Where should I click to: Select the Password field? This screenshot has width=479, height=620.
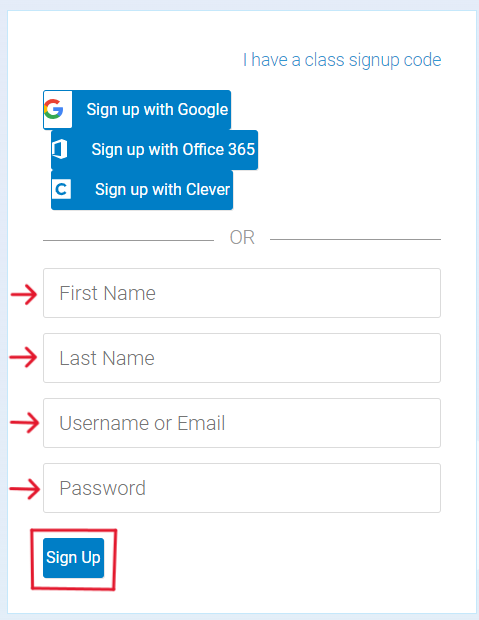click(242, 488)
